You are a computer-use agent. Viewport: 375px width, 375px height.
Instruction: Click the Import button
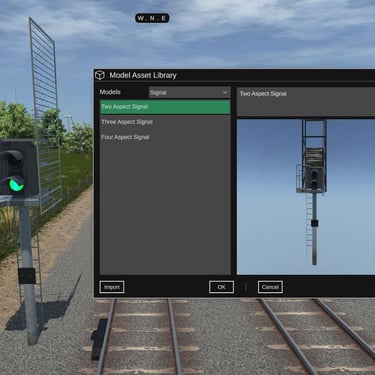point(112,287)
